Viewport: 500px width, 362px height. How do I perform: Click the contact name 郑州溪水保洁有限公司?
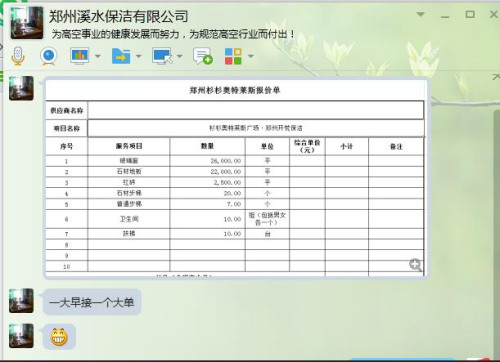pos(119,16)
